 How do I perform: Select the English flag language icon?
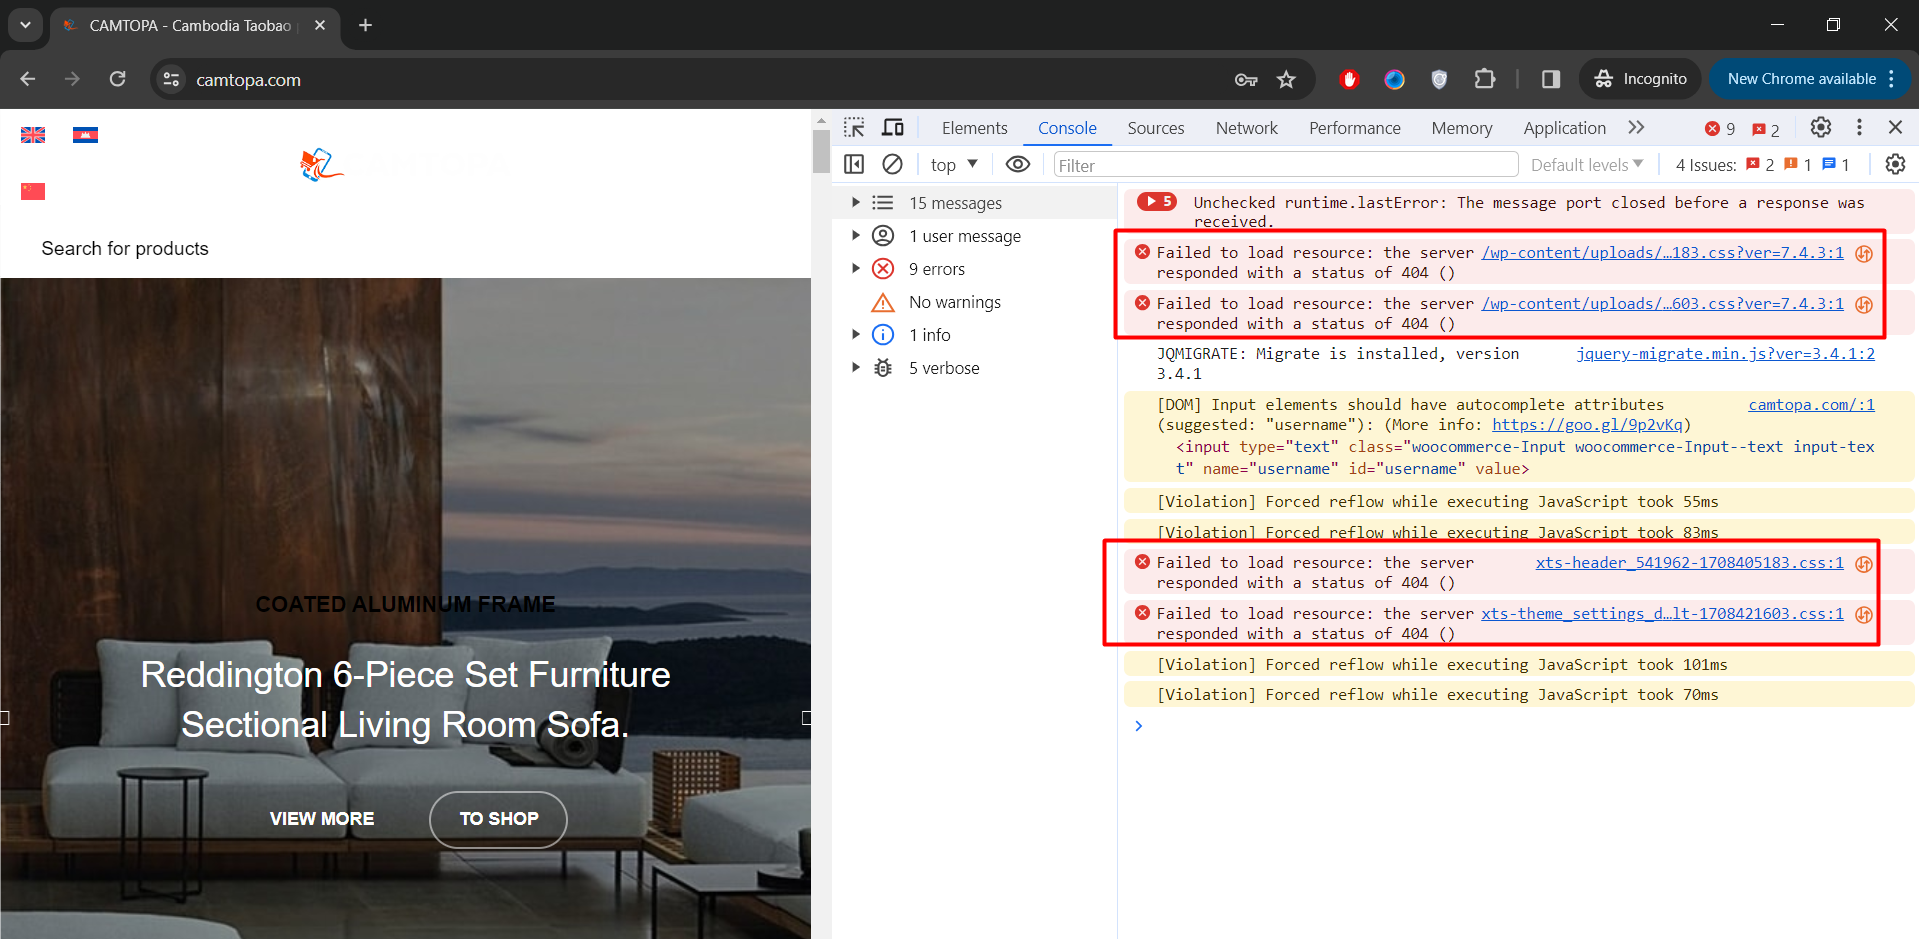coord(33,135)
